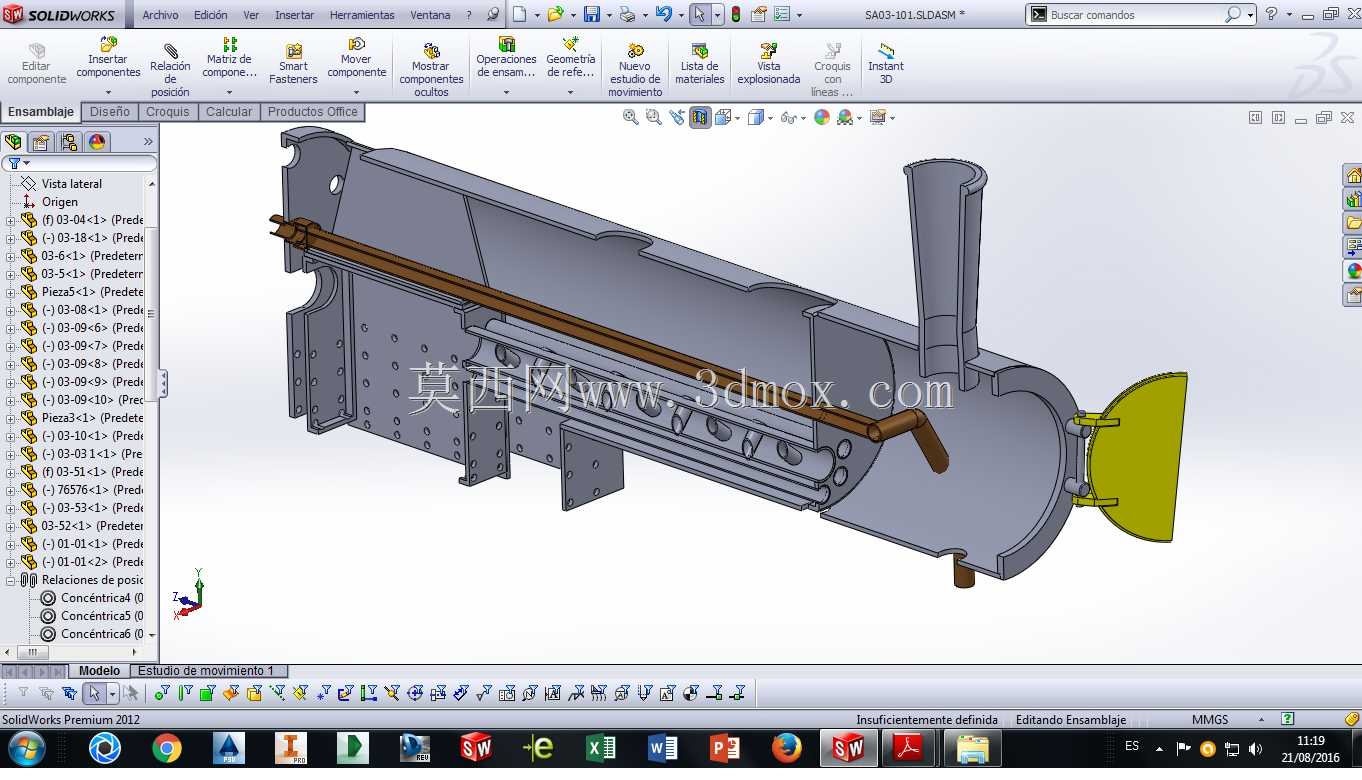This screenshot has height=780, width=1362.
Task: Collapse the Relaciones de posición folder
Action: [x=11, y=580]
